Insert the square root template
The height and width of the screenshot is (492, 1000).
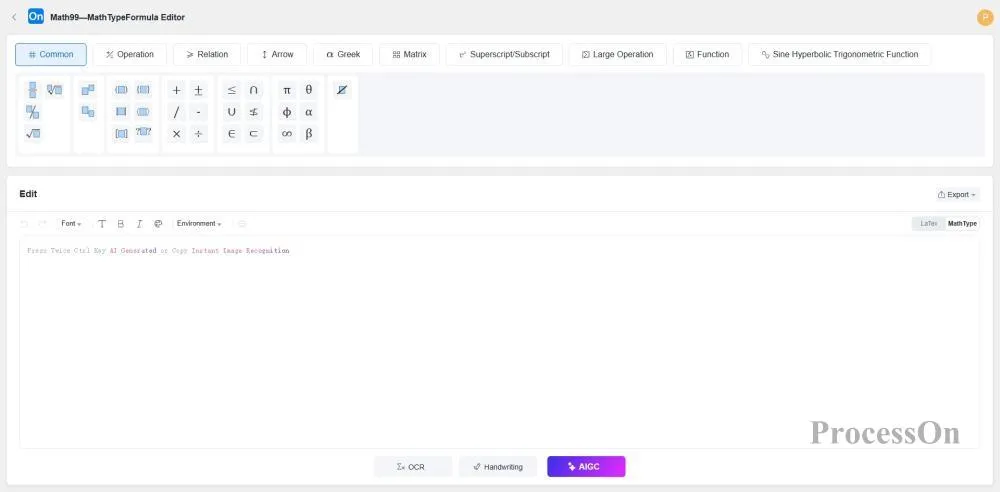pos(33,134)
